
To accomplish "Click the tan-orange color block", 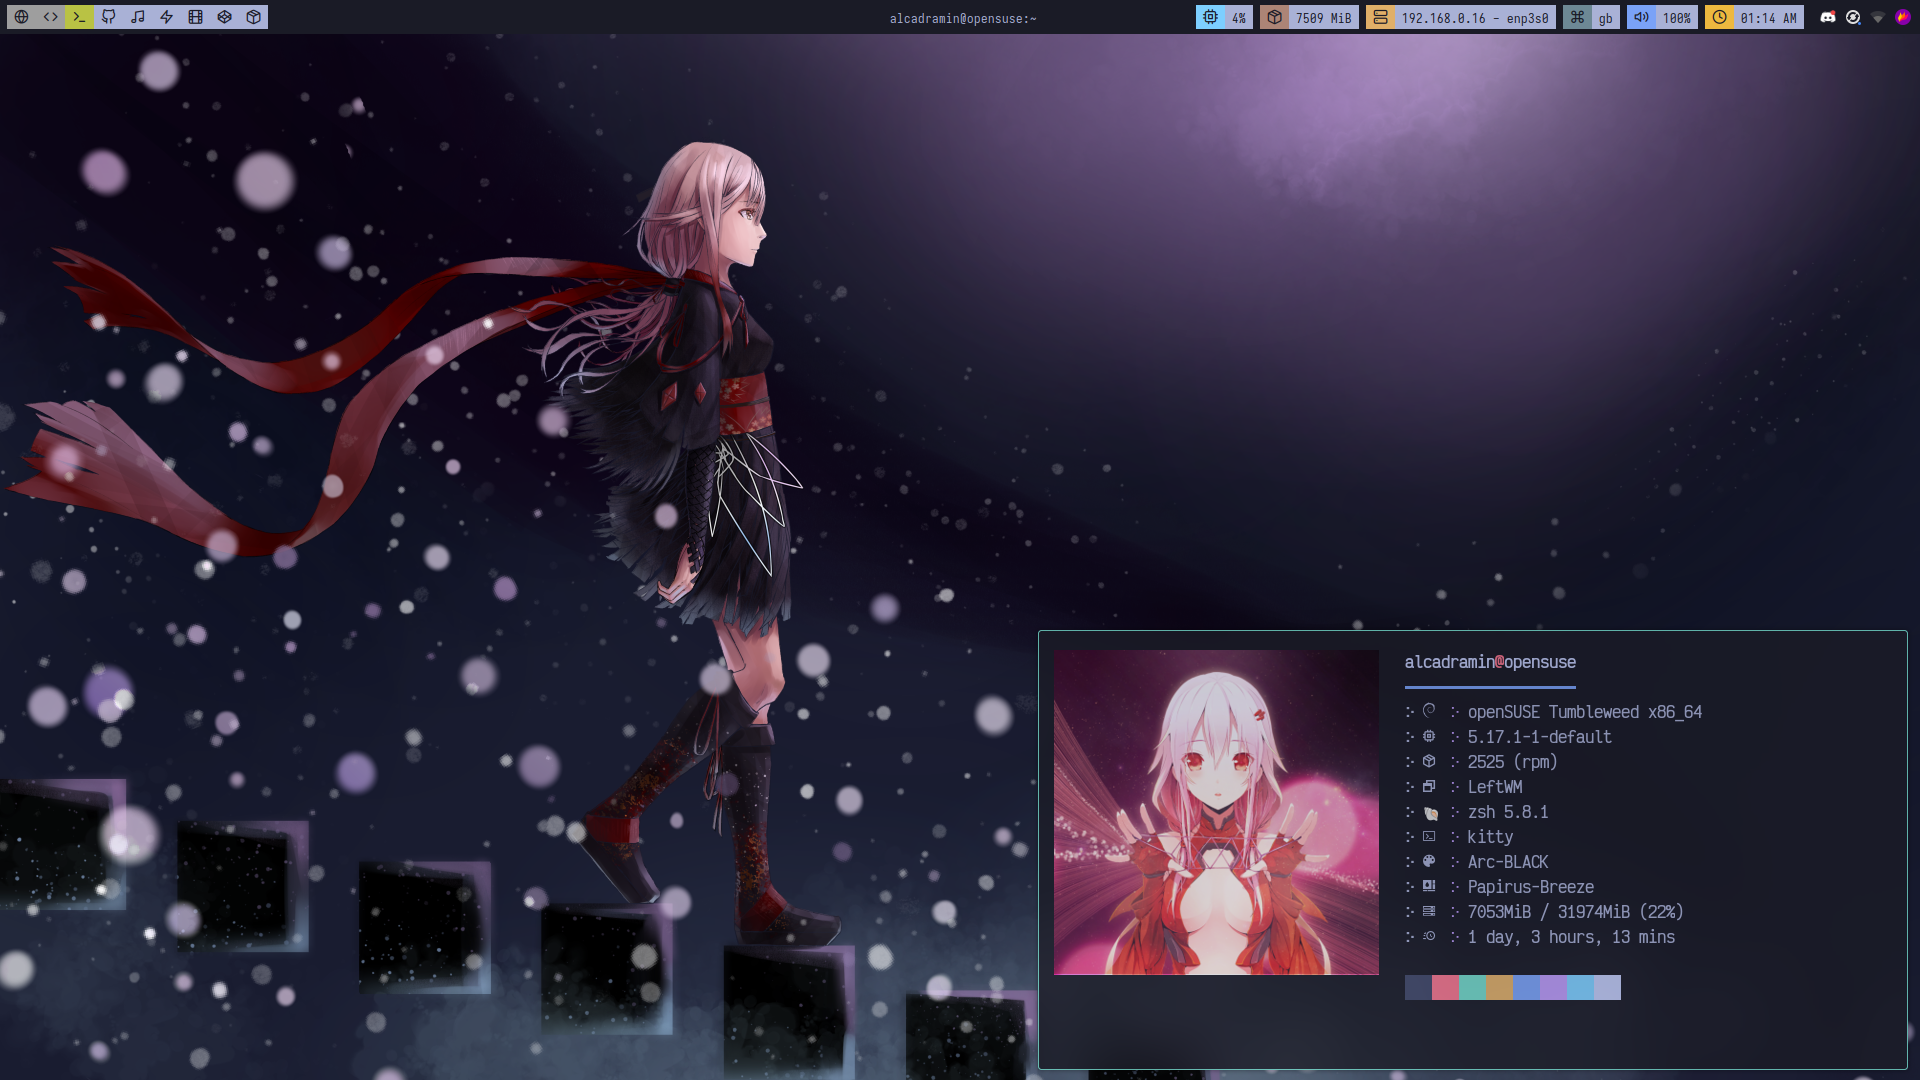I will tap(1499, 988).
